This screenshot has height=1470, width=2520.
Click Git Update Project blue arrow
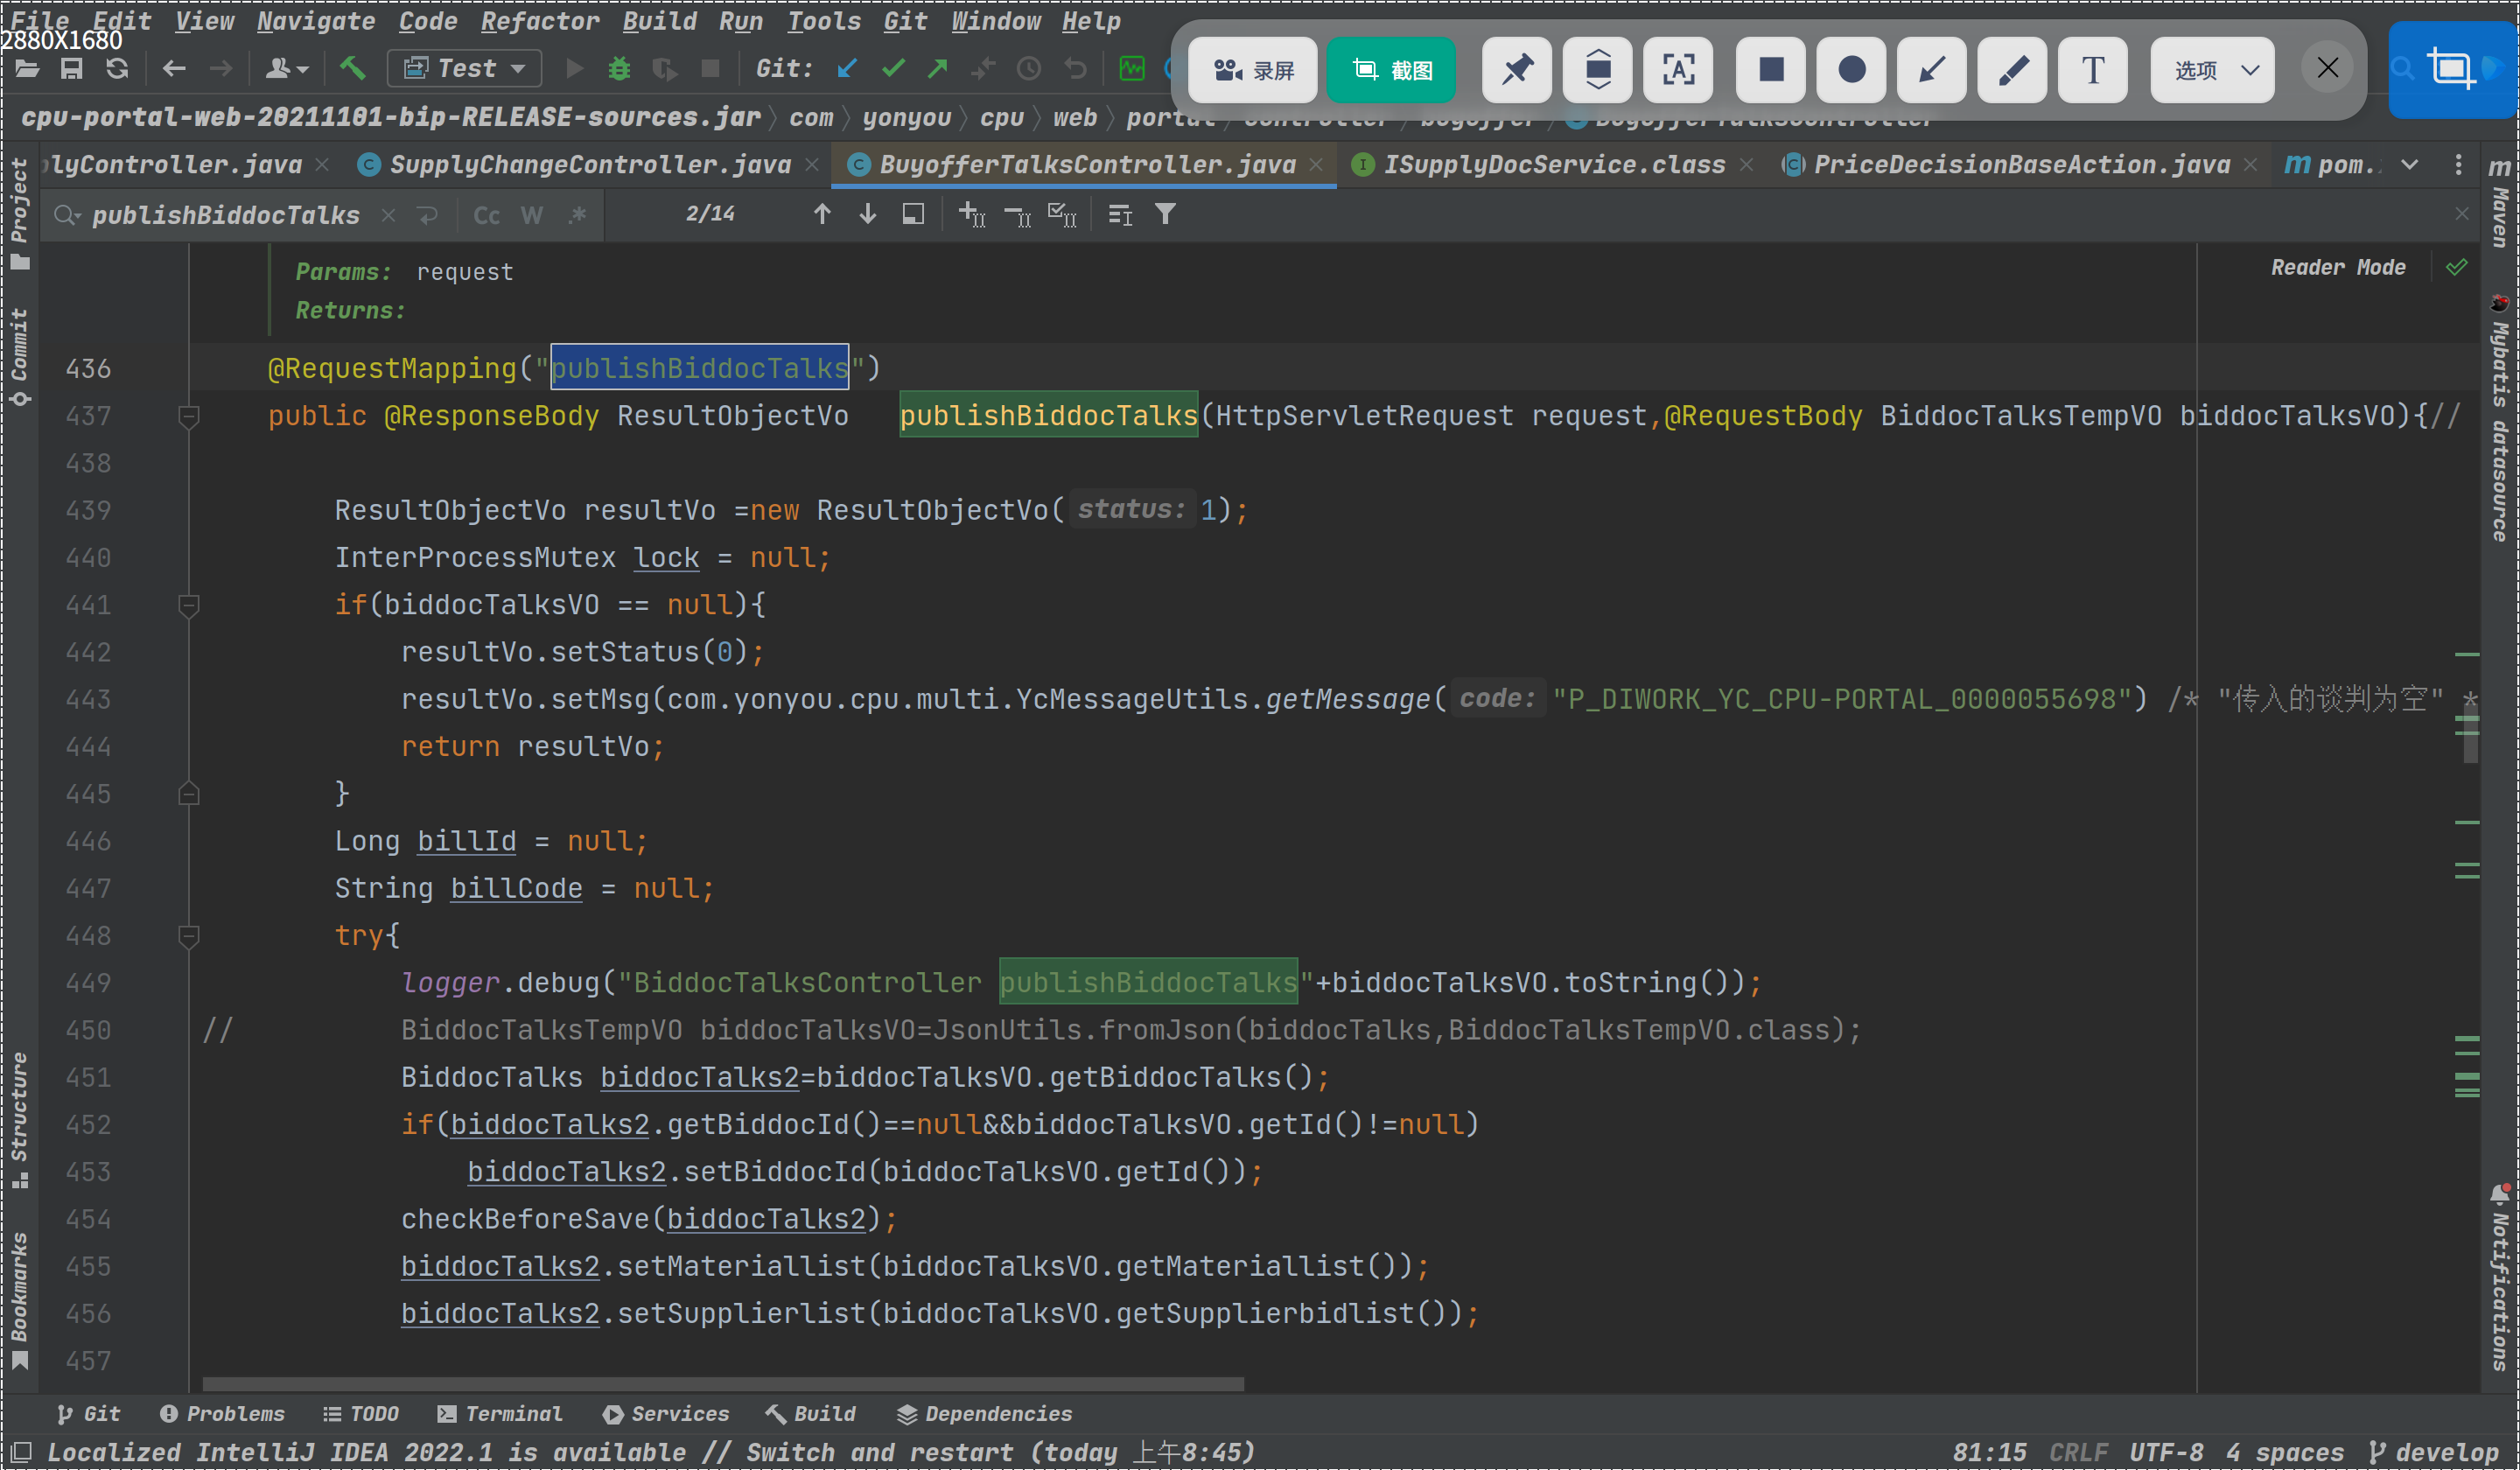[x=847, y=68]
